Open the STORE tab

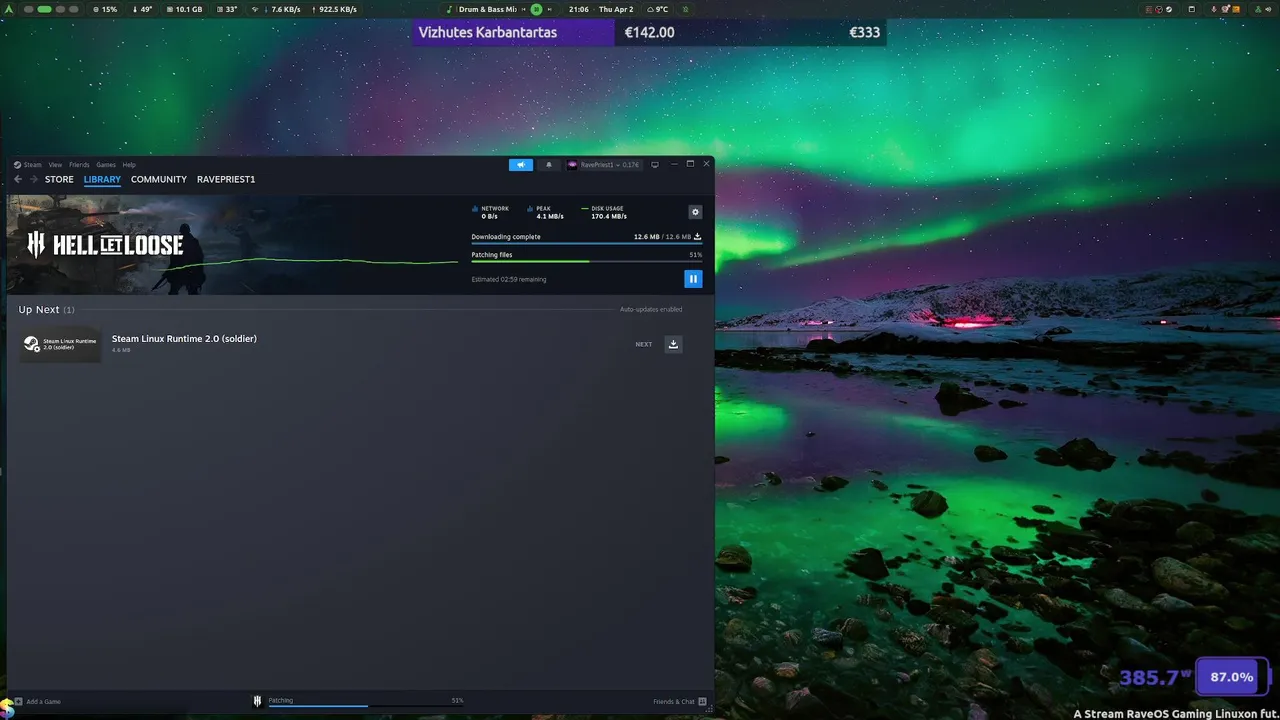[59, 179]
